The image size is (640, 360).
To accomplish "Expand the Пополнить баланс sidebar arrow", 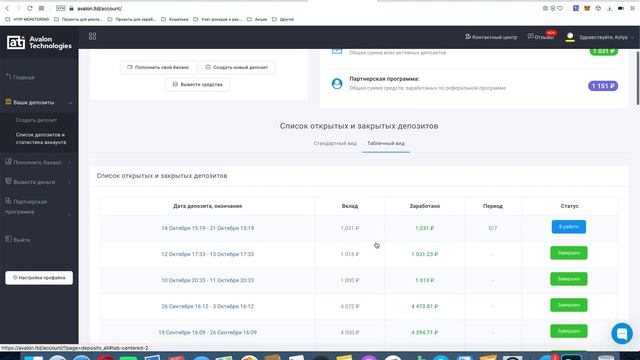I will (x=70, y=163).
